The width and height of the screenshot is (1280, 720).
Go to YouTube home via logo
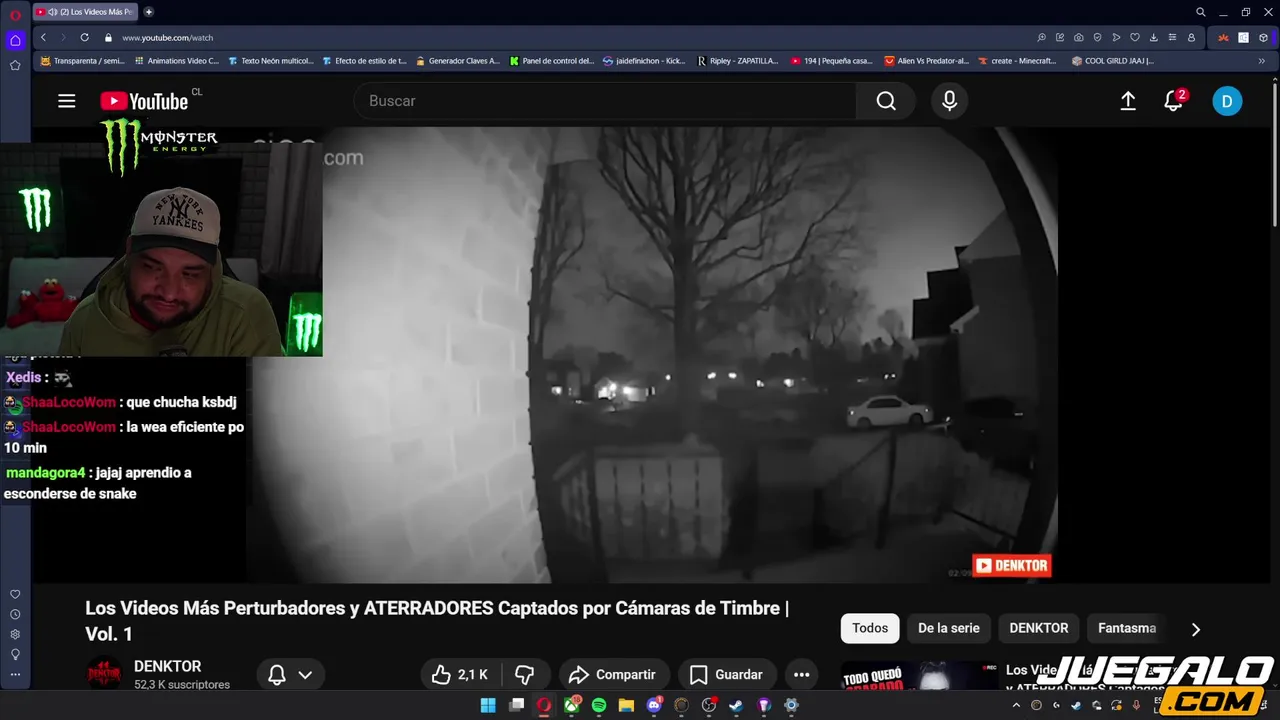pyautogui.click(x=144, y=101)
